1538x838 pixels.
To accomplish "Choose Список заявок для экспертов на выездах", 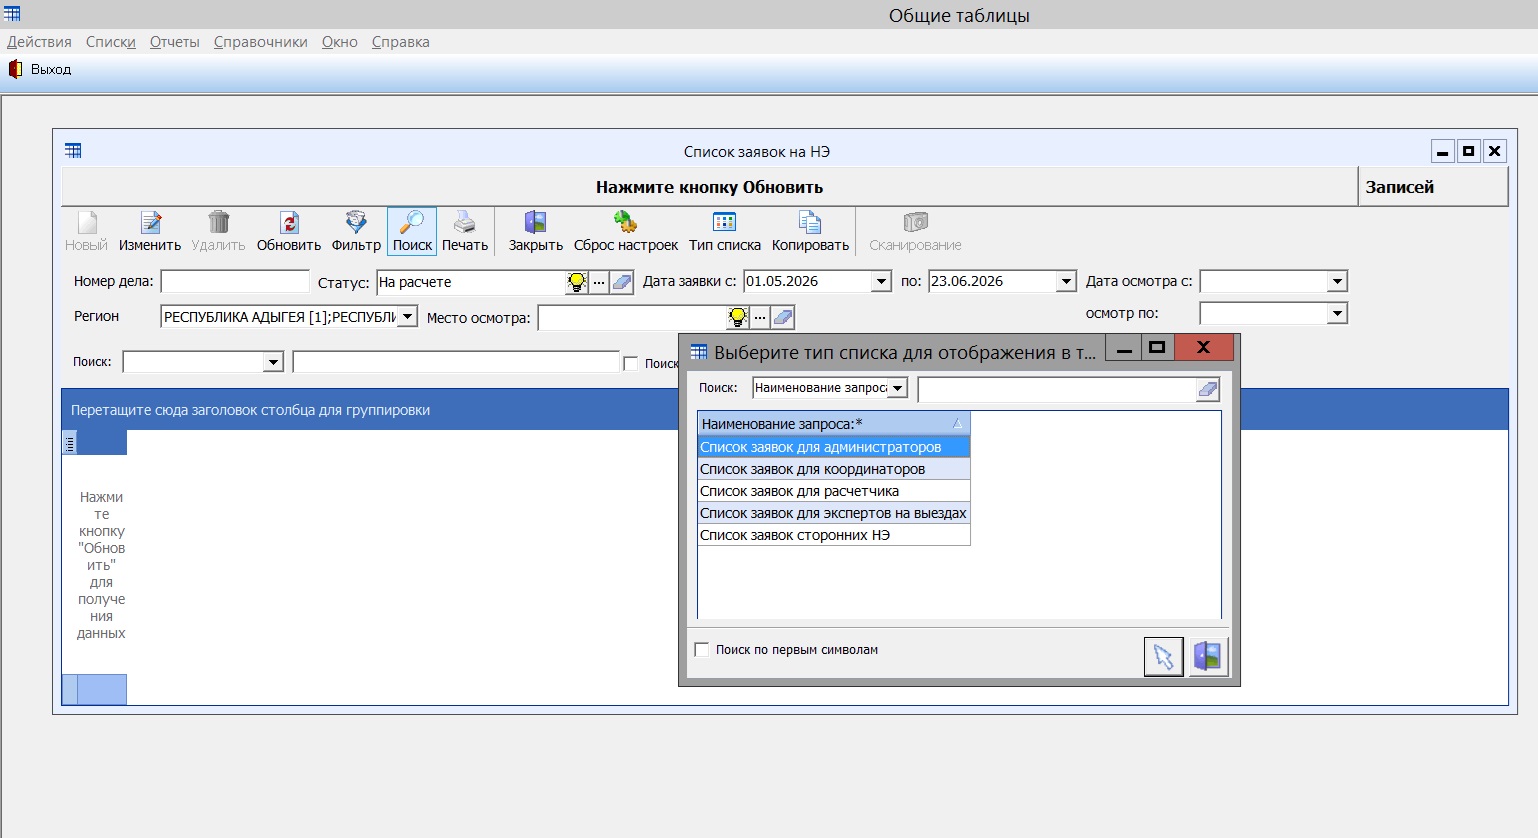I will coord(834,513).
